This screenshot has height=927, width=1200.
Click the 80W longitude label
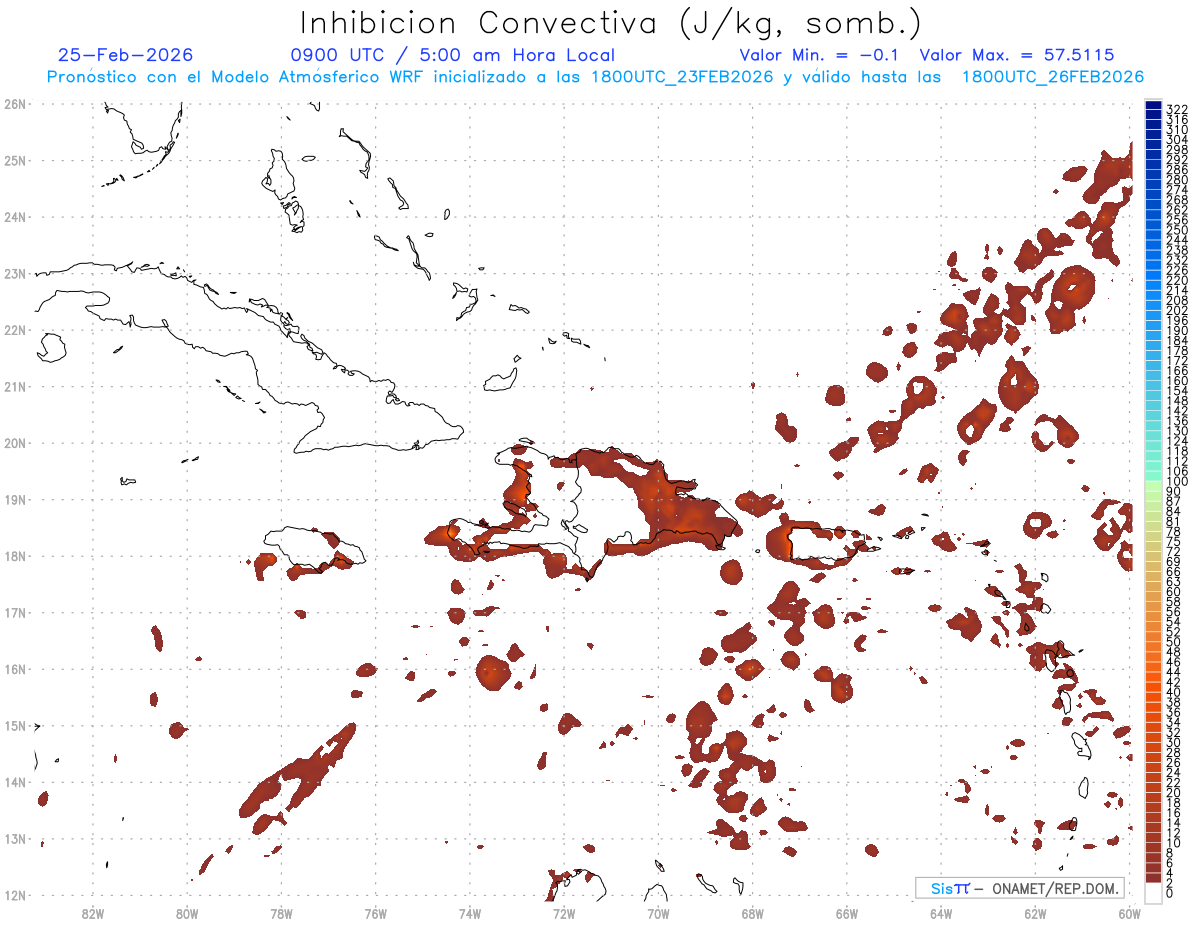(187, 913)
